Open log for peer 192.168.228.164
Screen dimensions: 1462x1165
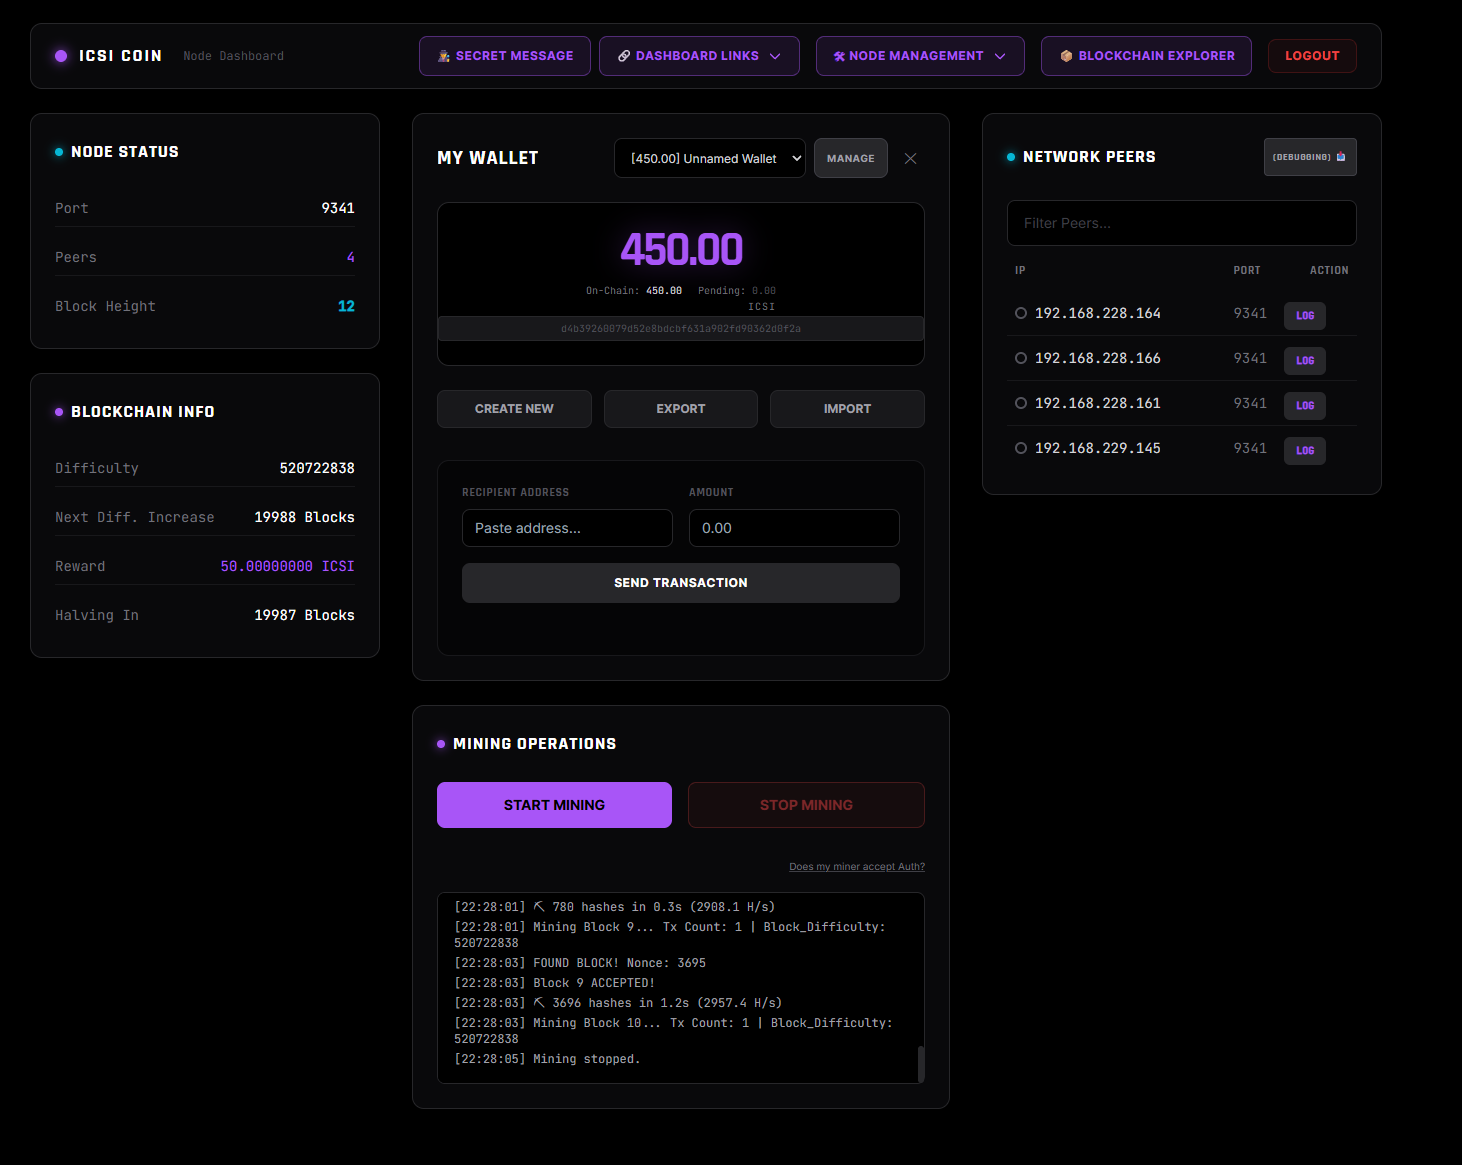coord(1305,316)
